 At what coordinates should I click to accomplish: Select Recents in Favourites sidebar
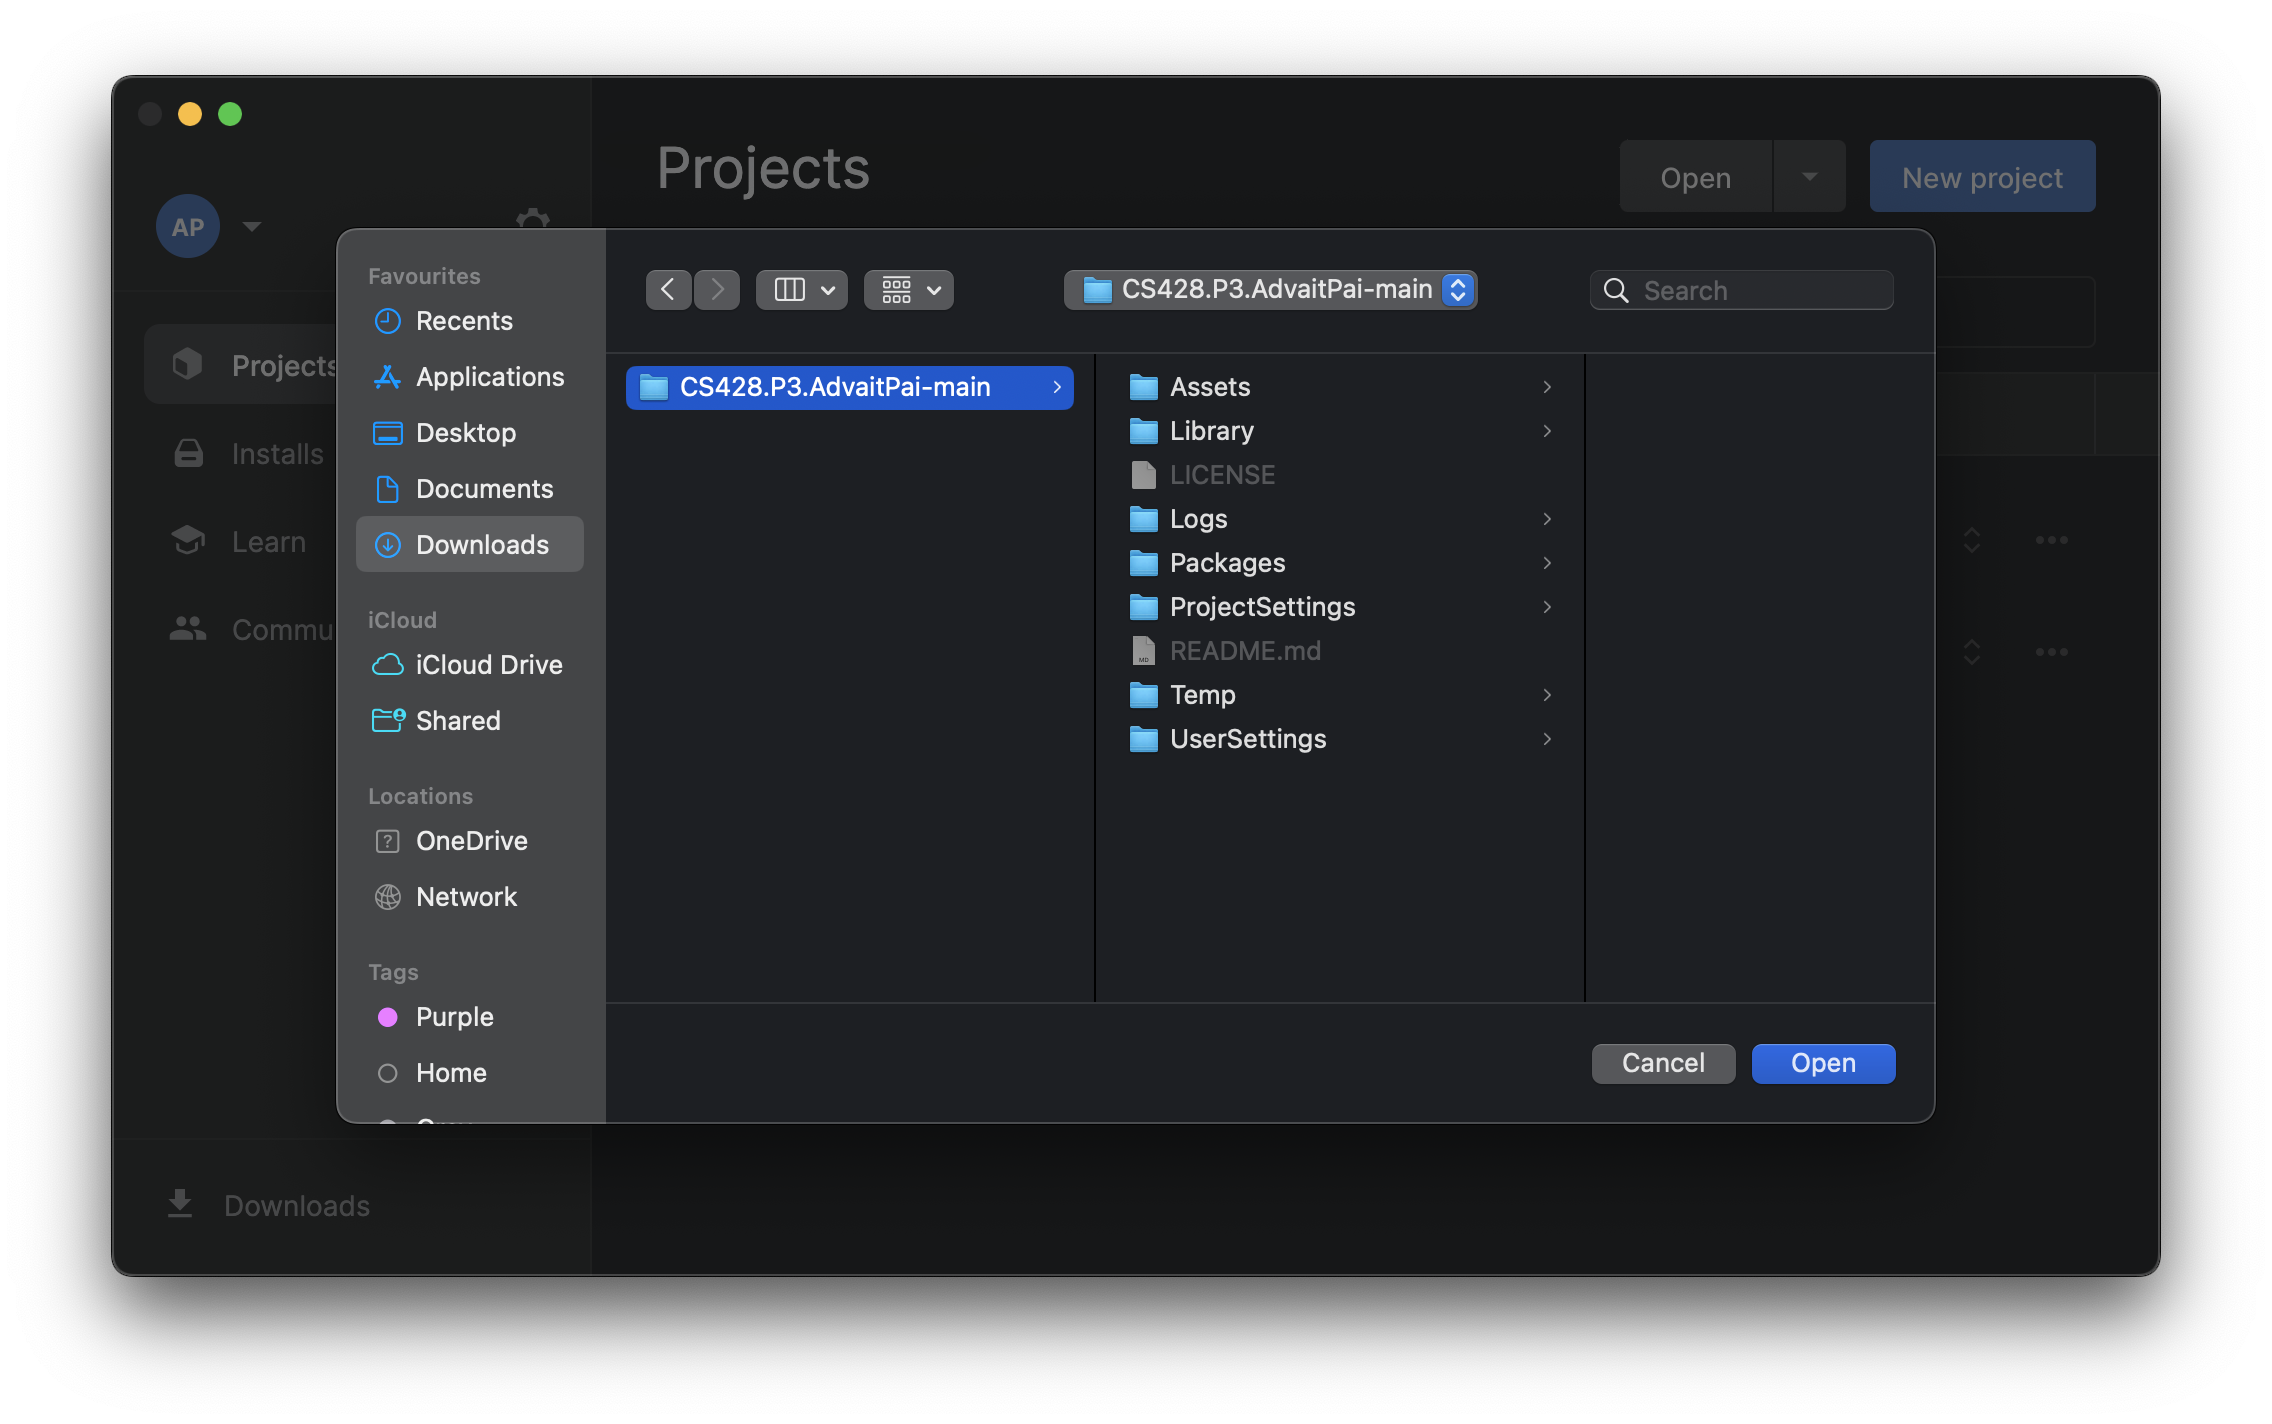(x=464, y=321)
